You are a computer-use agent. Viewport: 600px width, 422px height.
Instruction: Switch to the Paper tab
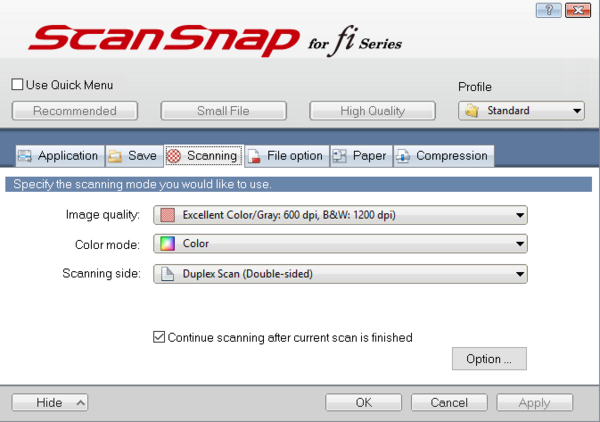click(x=361, y=156)
